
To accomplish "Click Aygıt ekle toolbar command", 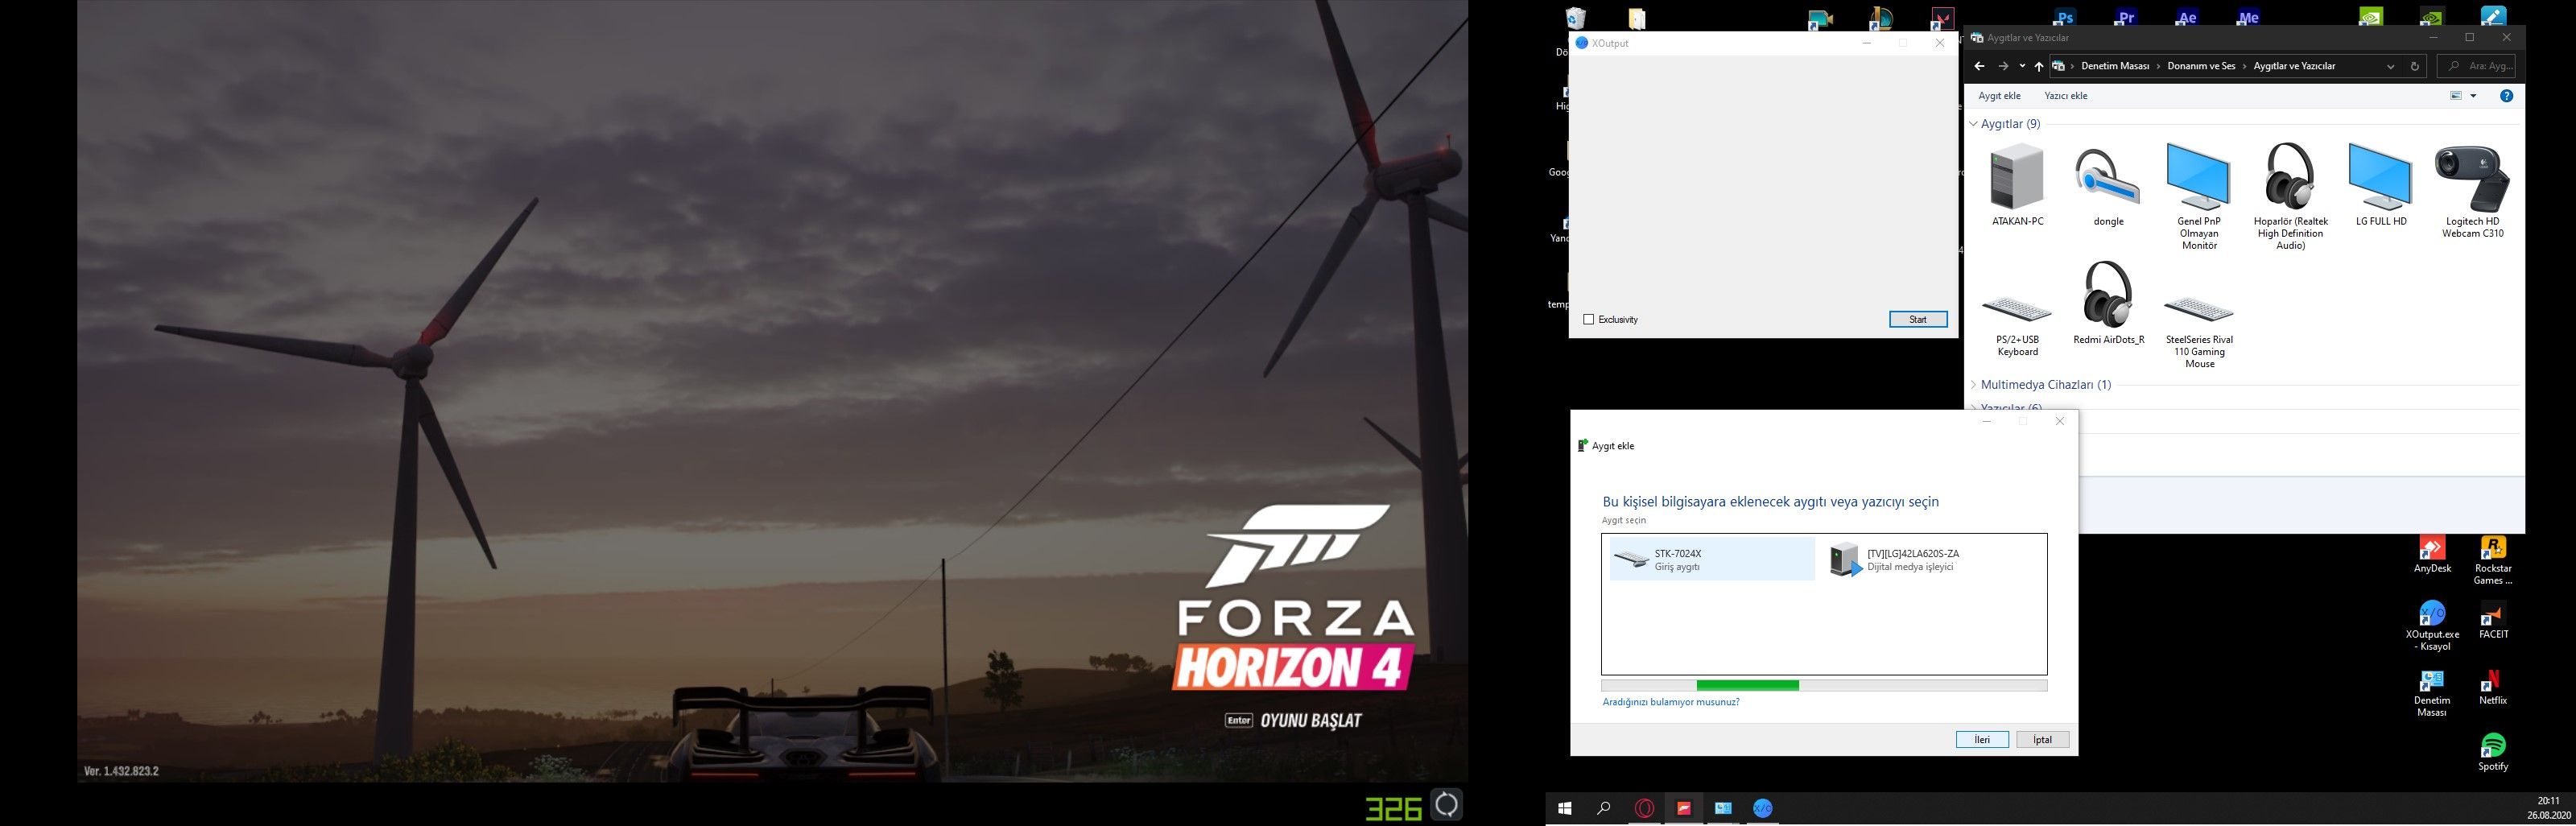I will (x=1999, y=96).
